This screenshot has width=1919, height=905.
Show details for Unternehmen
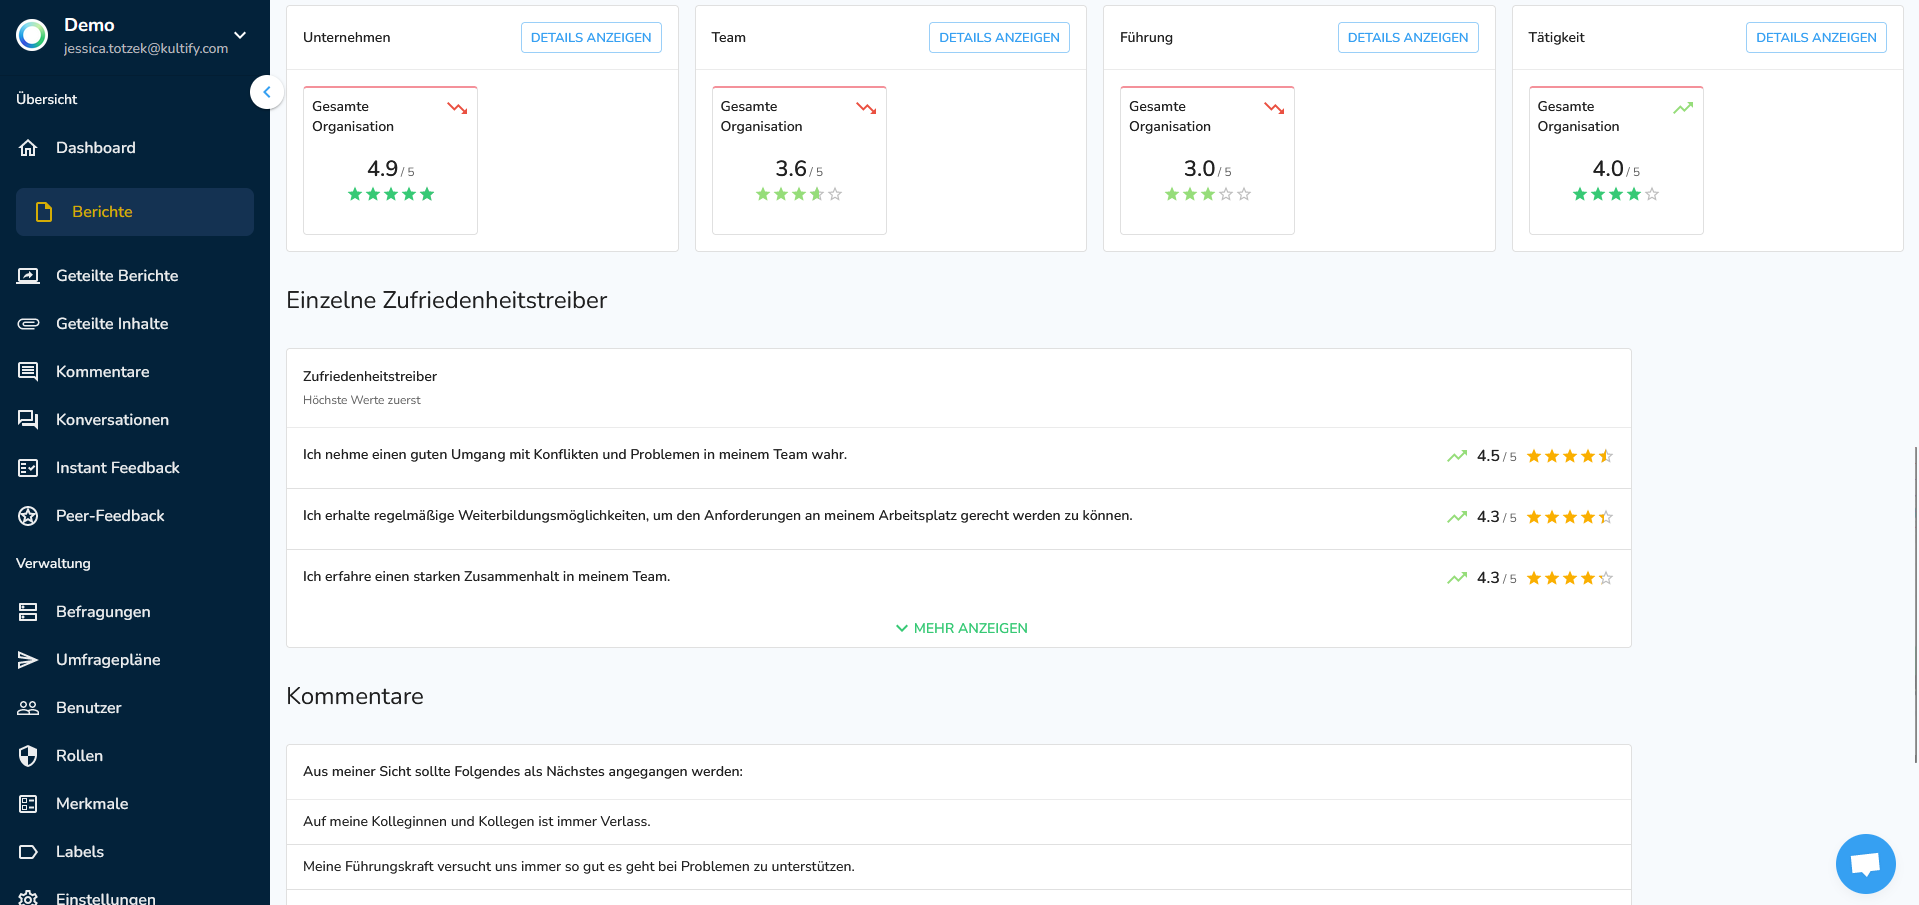590,38
